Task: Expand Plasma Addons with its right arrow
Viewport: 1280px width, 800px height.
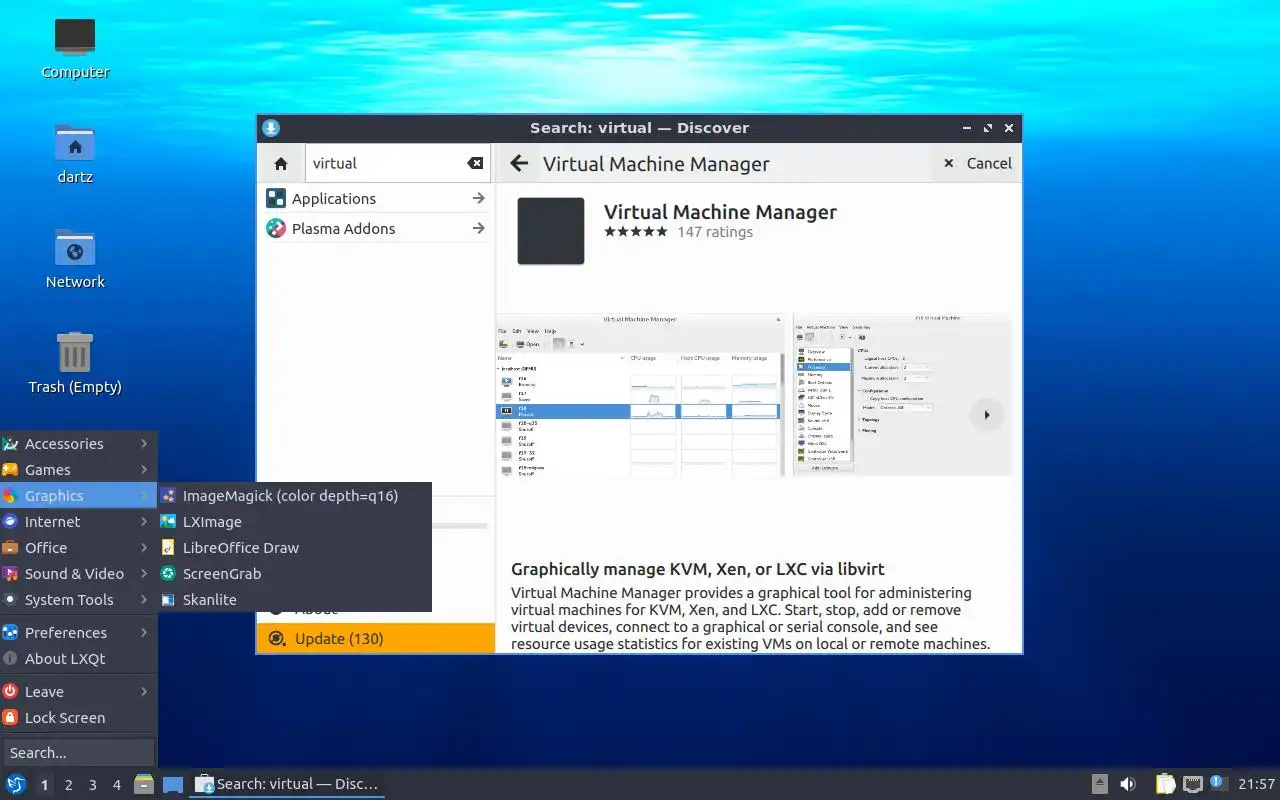Action: tap(479, 228)
